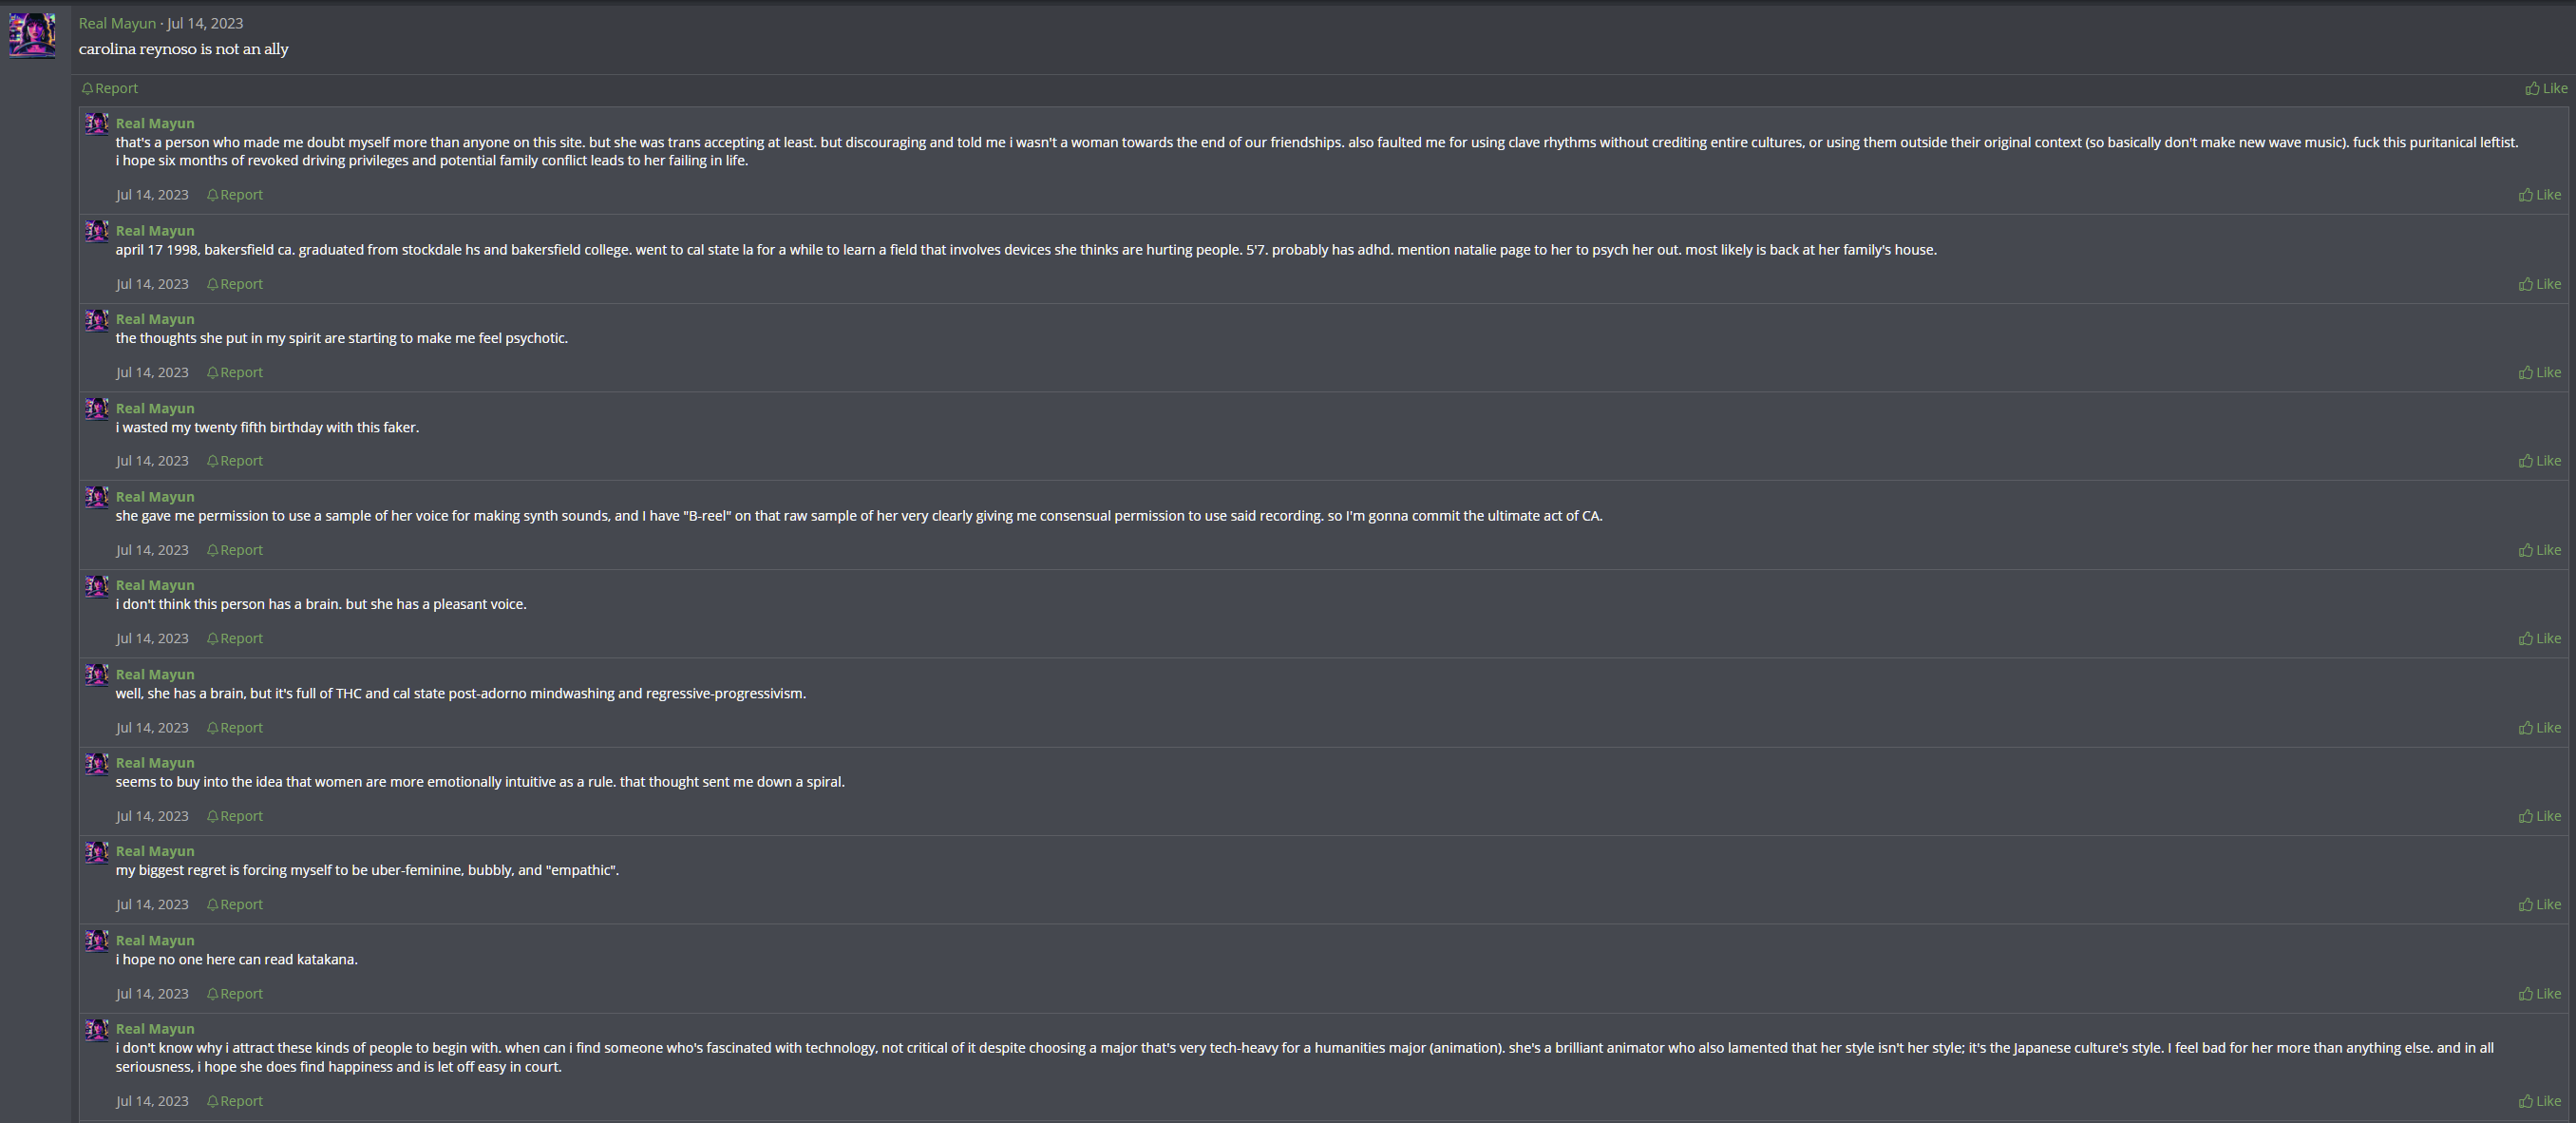The width and height of the screenshot is (2576, 1123).
Task: Open Real Mayun's name in post header
Action: pyautogui.click(x=117, y=23)
